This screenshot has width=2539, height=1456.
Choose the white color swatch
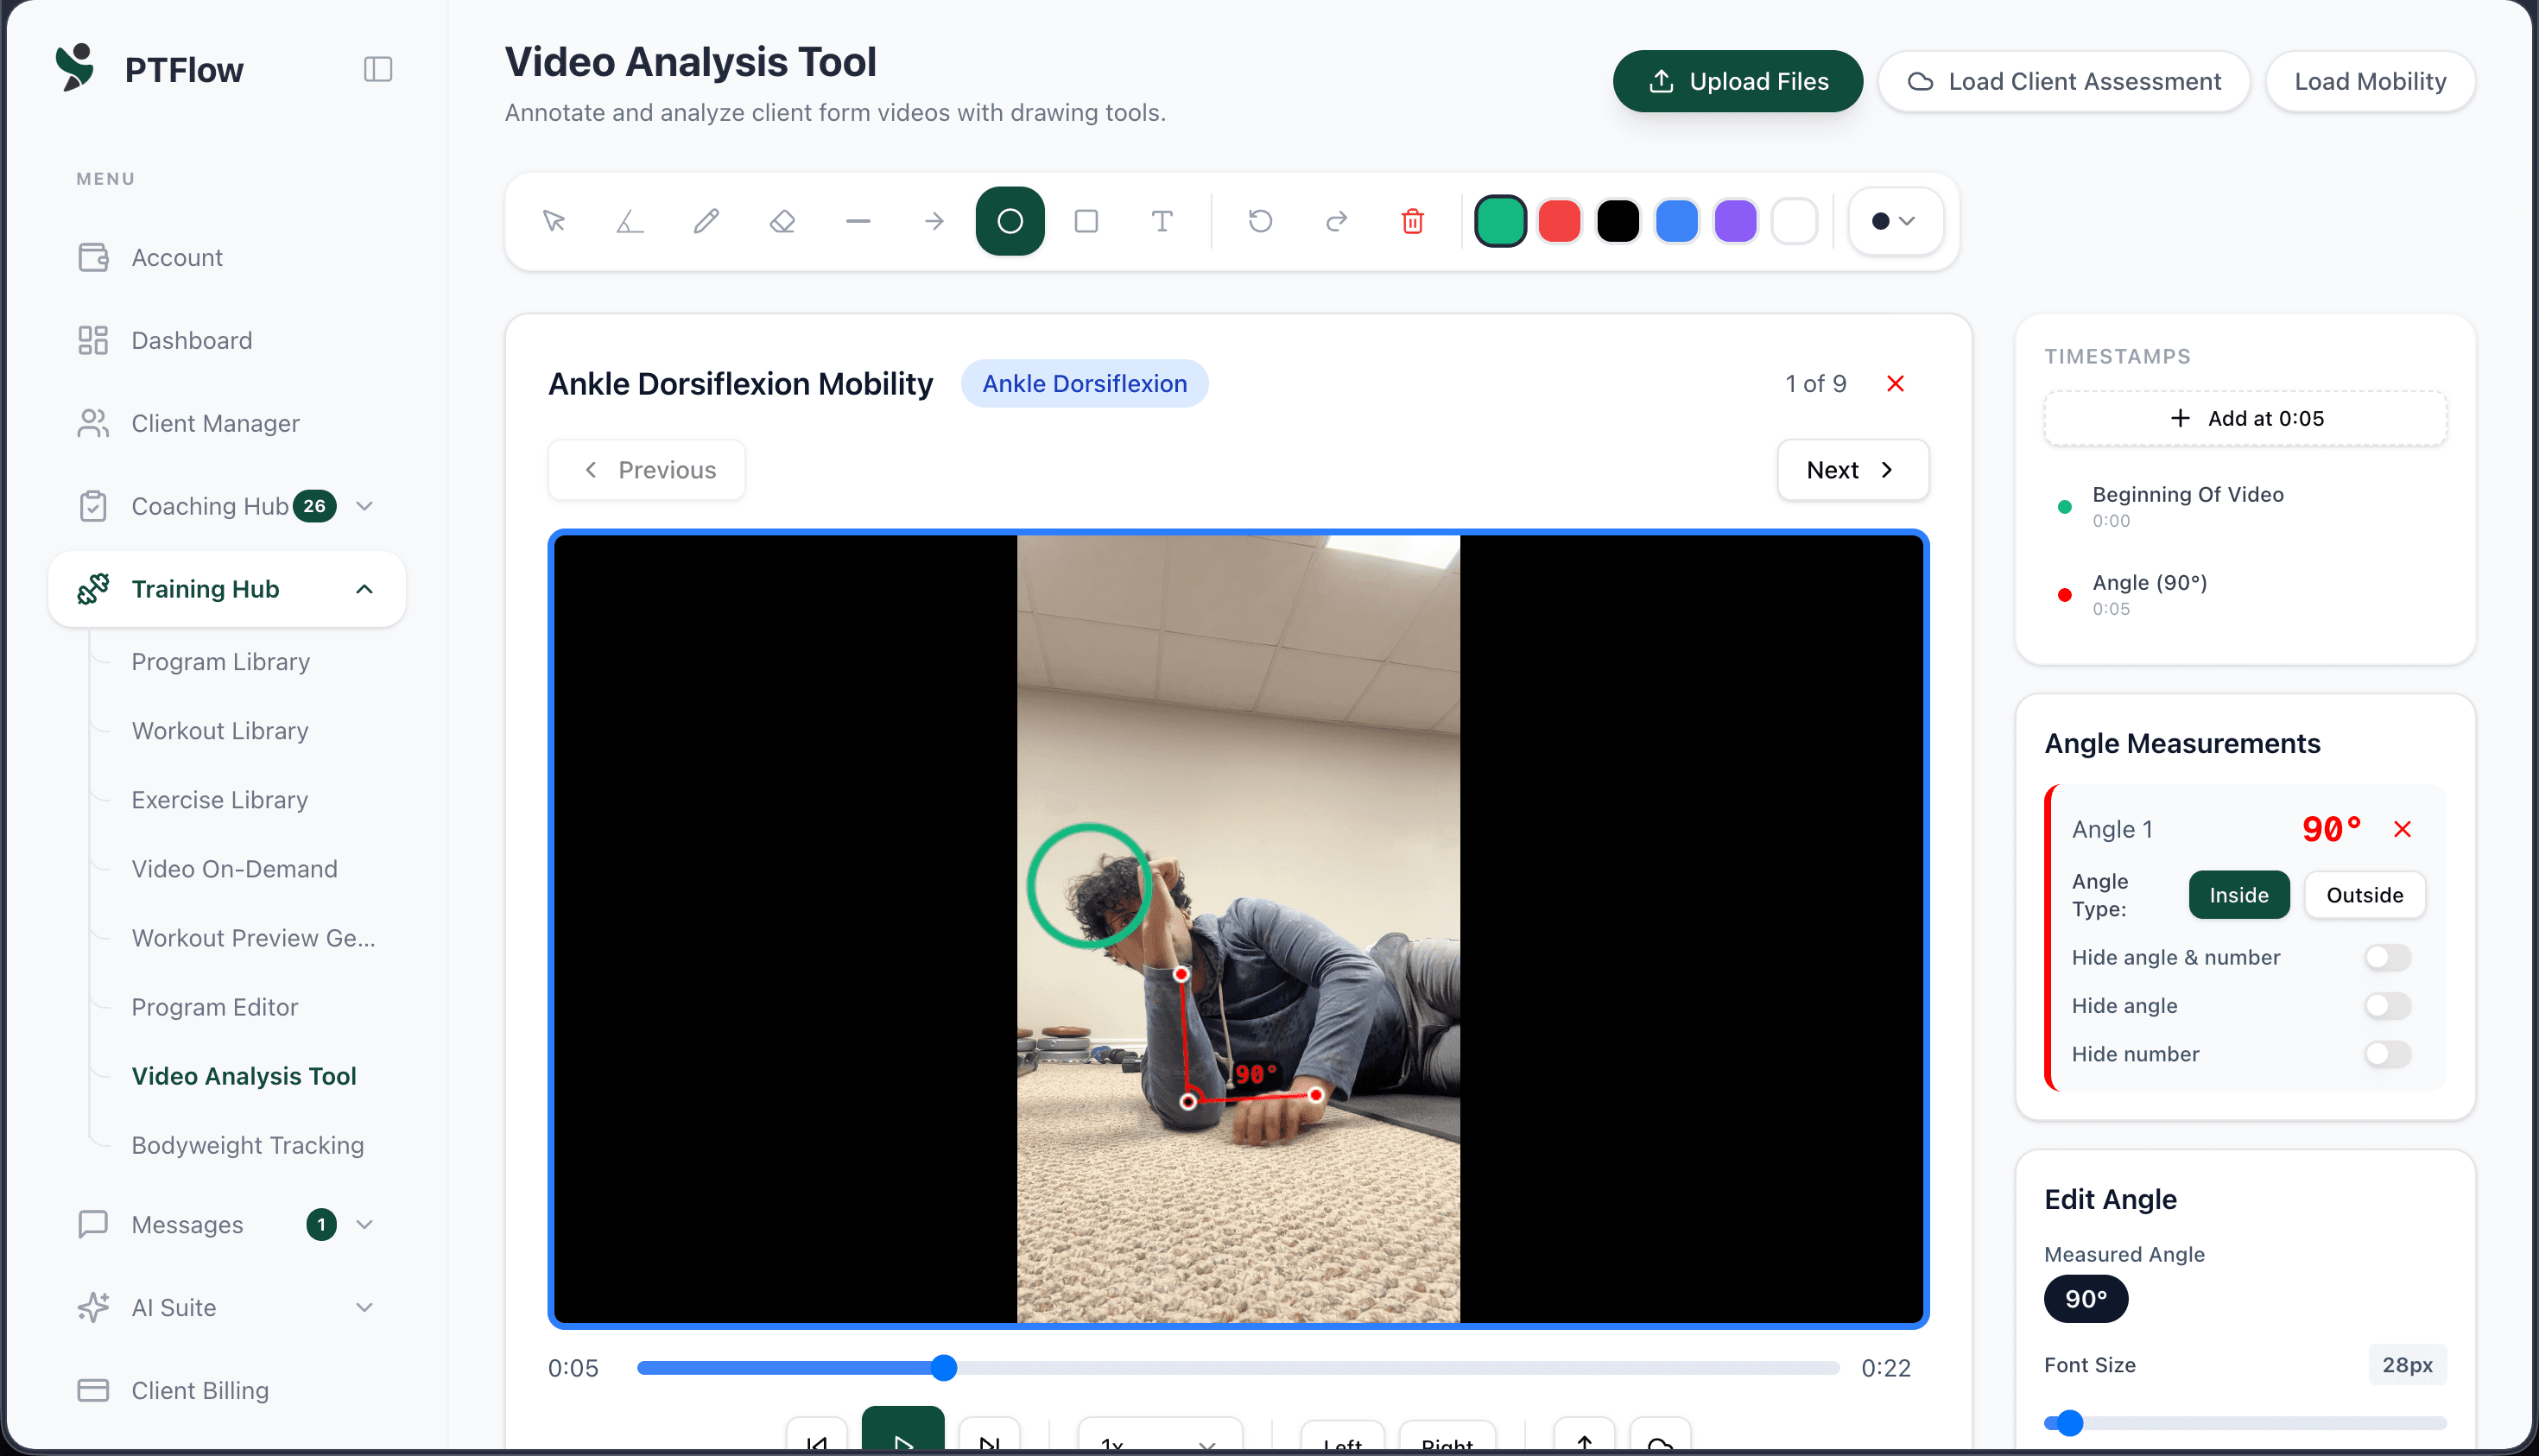[1794, 221]
